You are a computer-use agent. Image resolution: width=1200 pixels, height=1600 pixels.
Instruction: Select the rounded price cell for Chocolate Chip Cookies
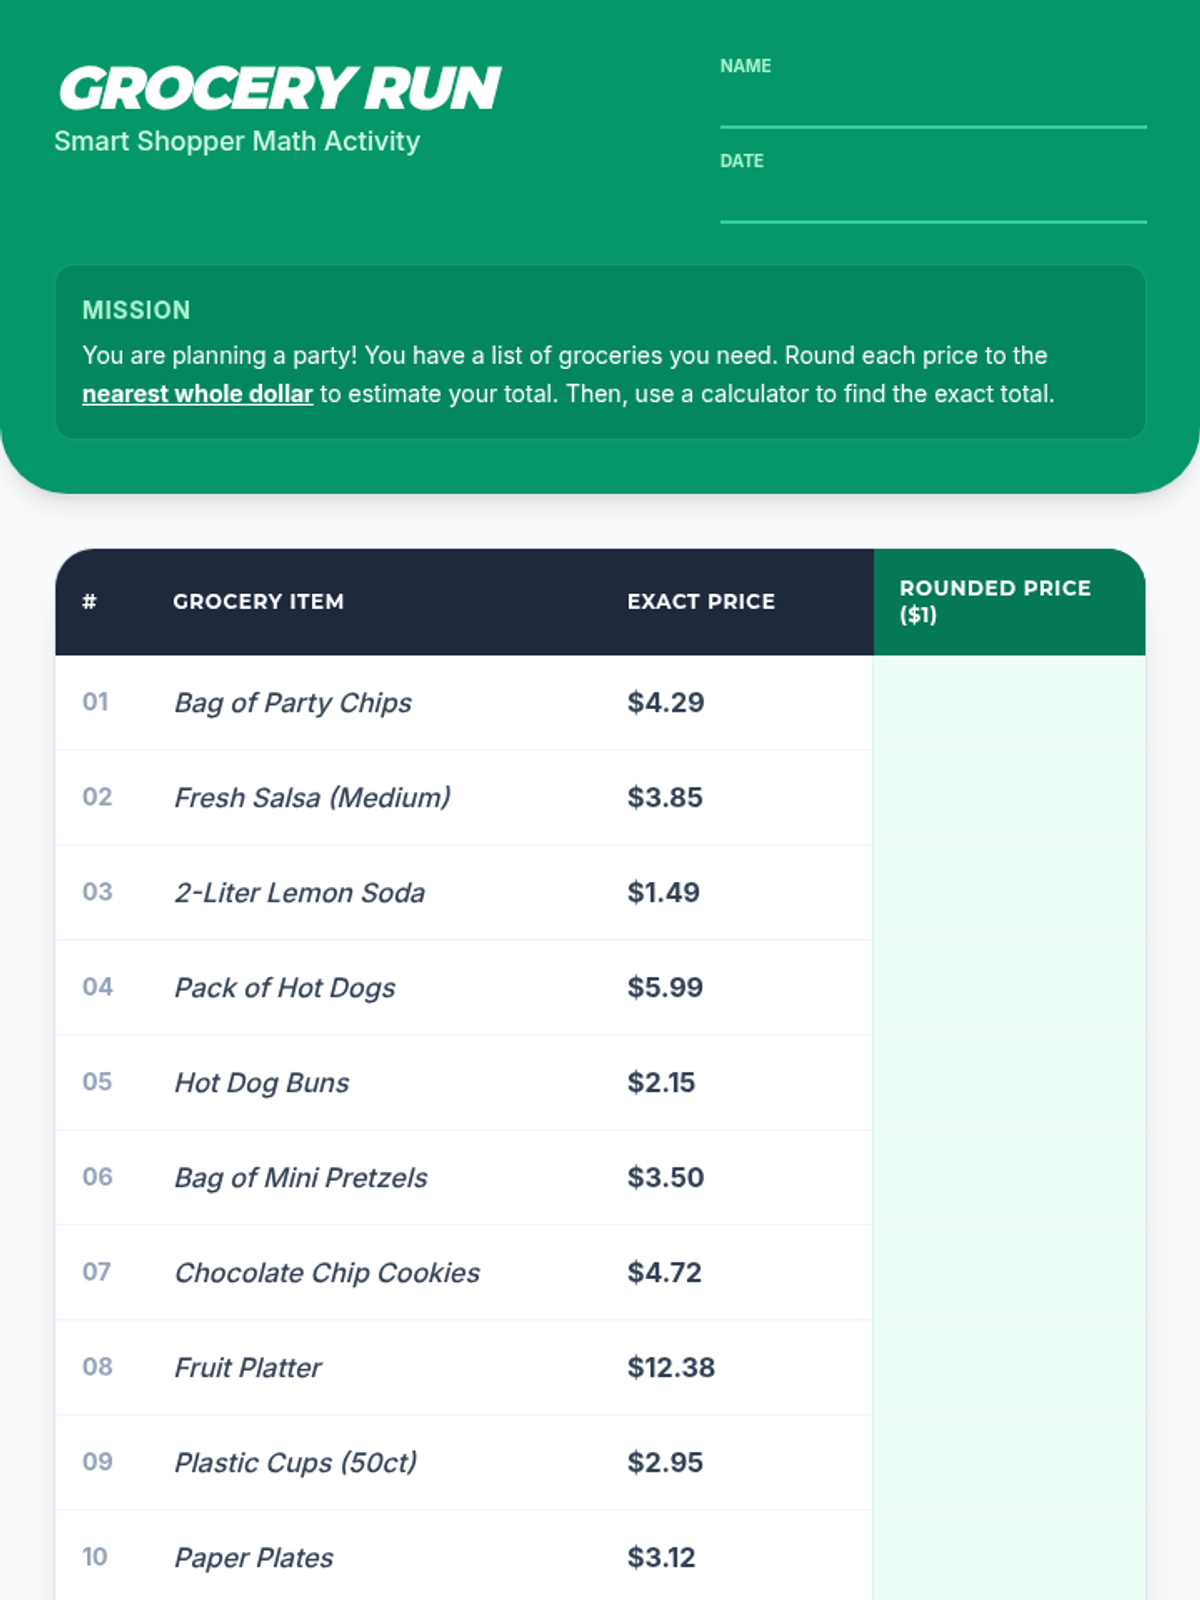[1009, 1273]
